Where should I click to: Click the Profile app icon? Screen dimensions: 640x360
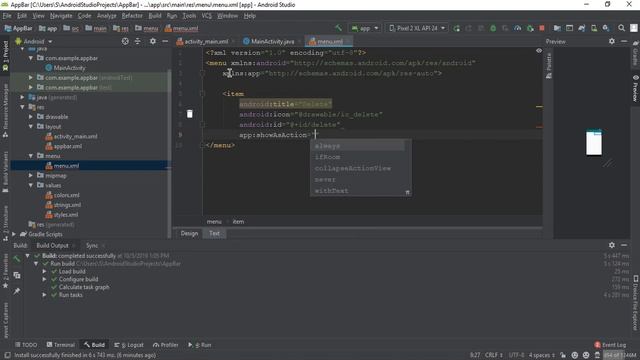click(518, 28)
